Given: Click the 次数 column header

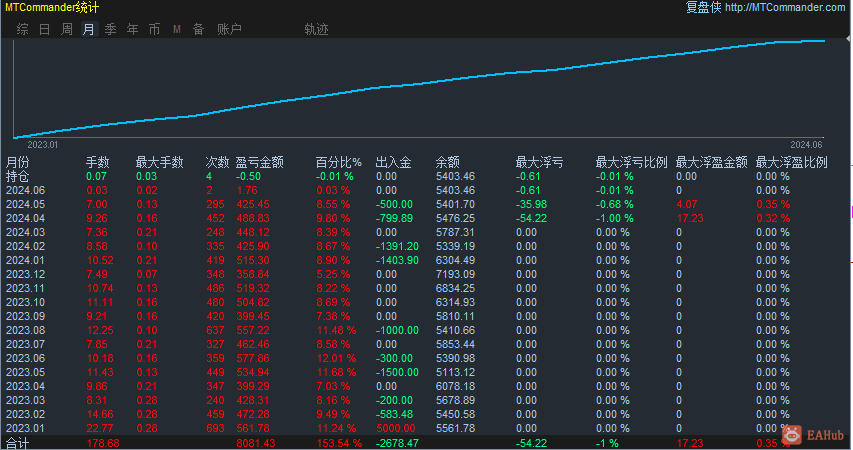Looking at the screenshot, I should [217, 162].
